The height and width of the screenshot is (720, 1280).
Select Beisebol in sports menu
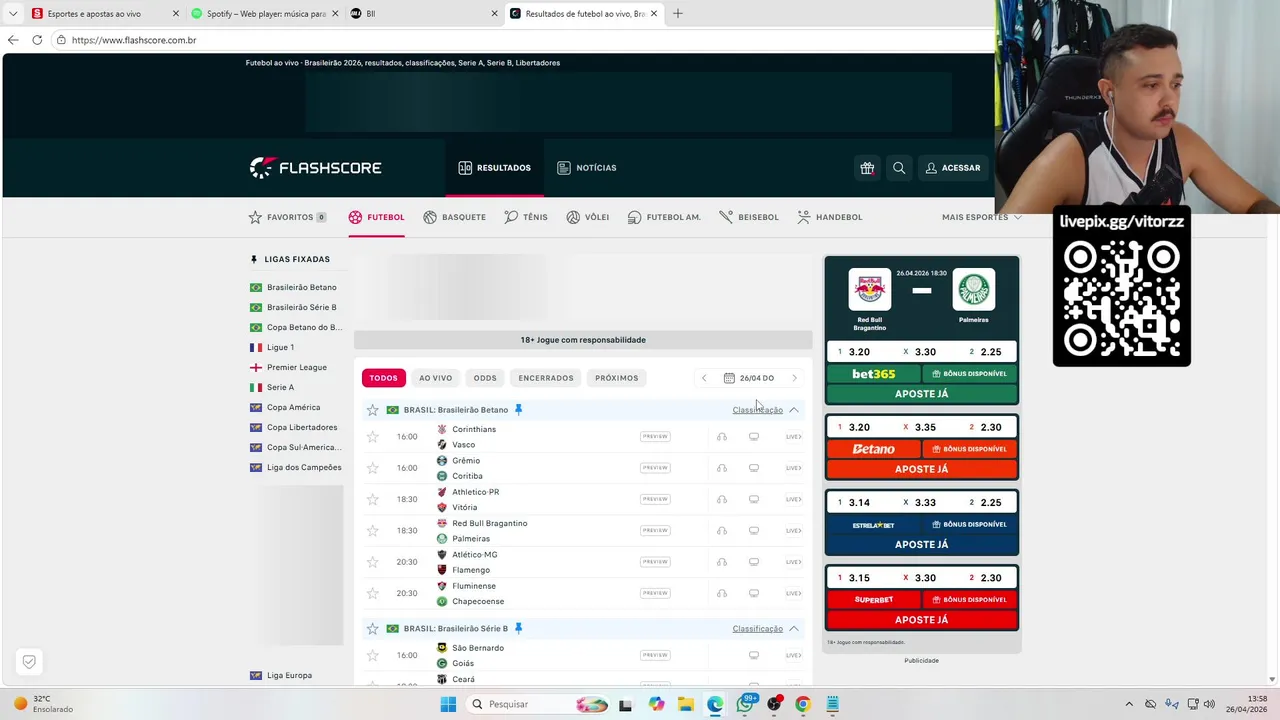(749, 217)
